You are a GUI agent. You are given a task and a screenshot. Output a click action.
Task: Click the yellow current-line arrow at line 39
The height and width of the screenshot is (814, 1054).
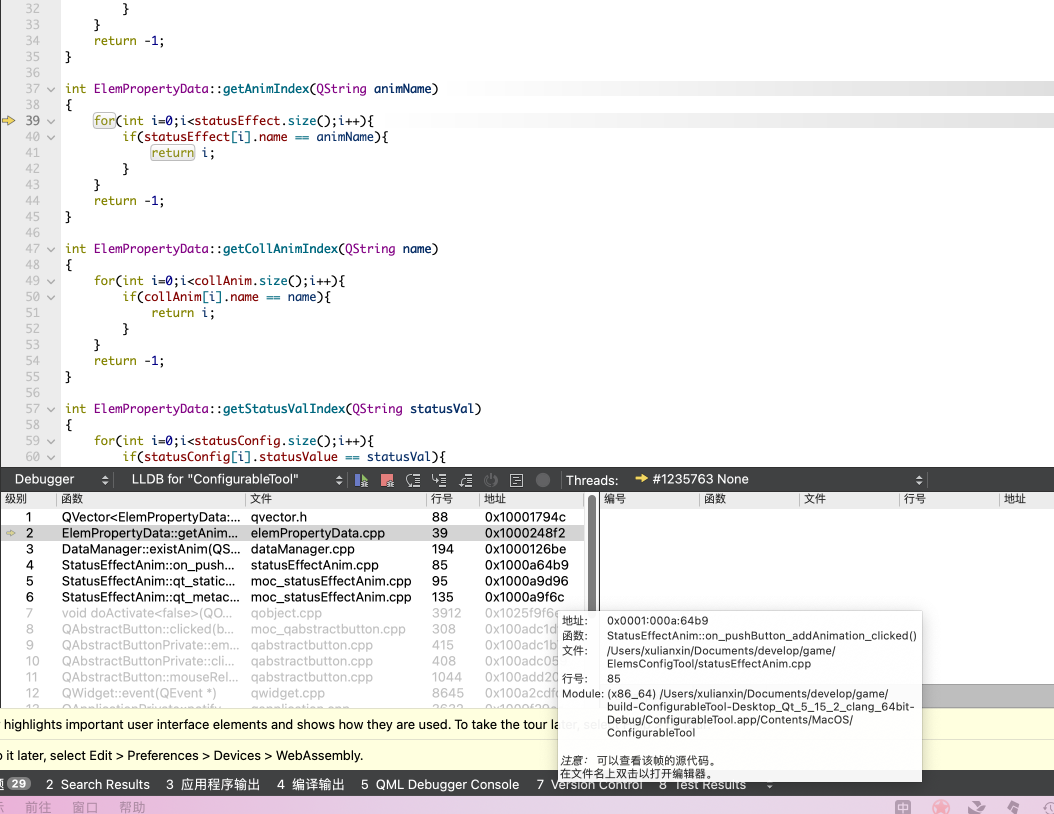[9, 121]
